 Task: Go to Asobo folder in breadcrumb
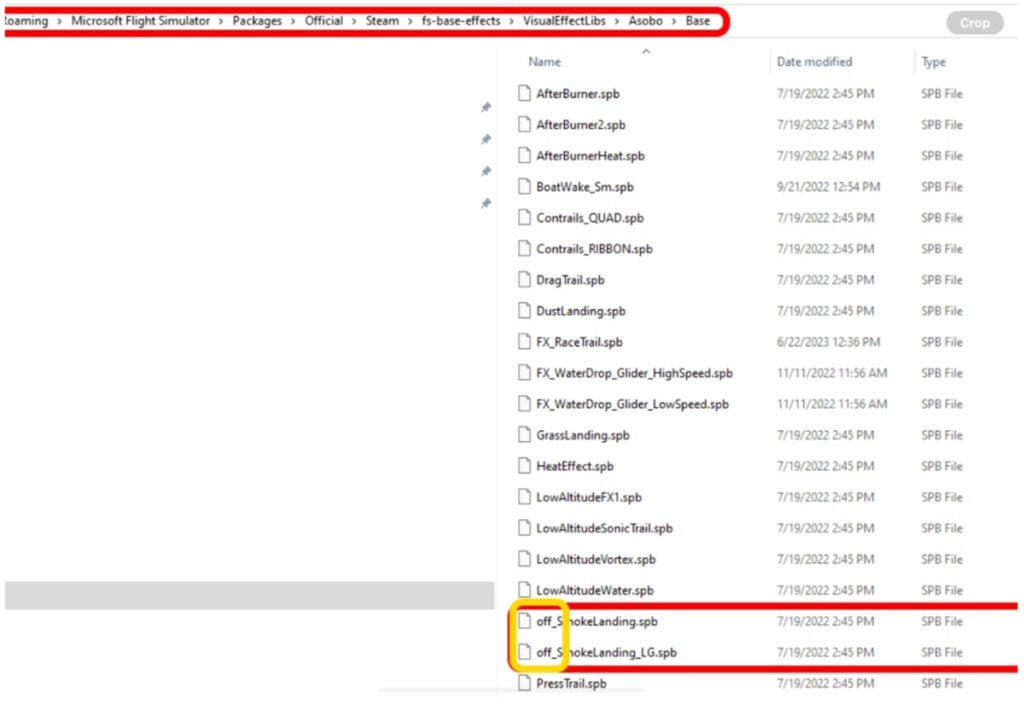[645, 21]
